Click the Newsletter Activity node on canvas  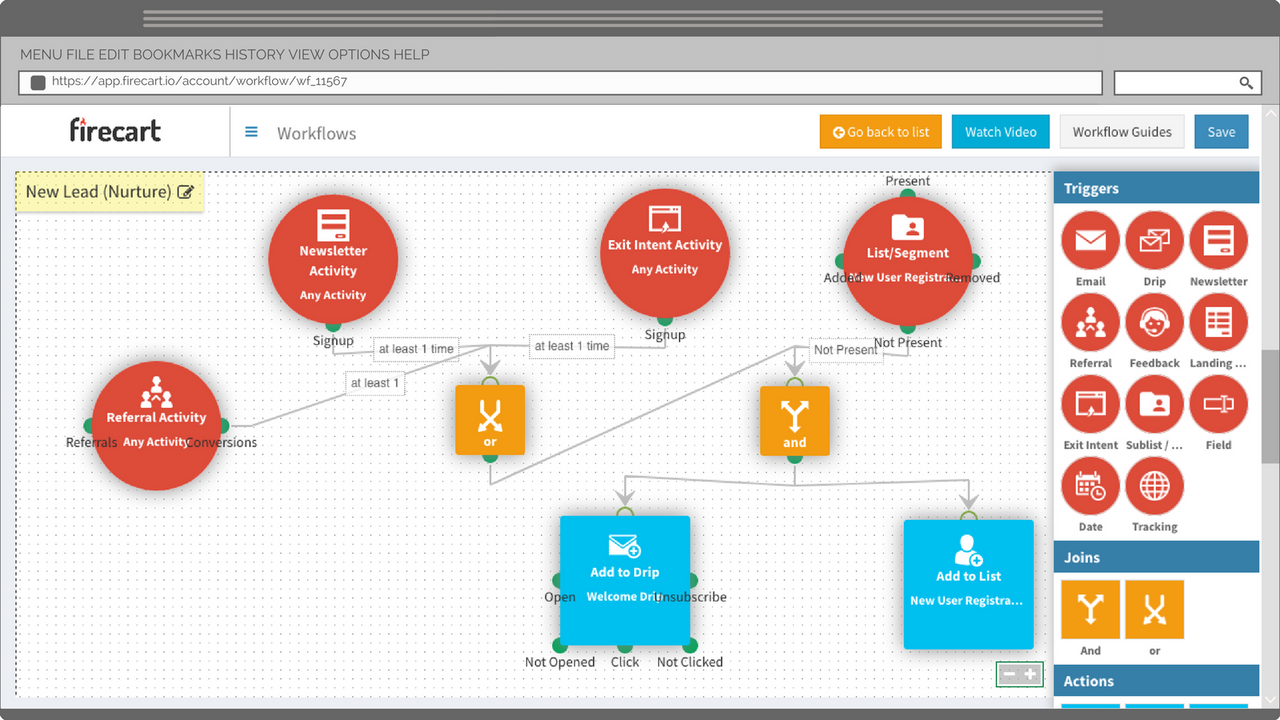(x=333, y=259)
